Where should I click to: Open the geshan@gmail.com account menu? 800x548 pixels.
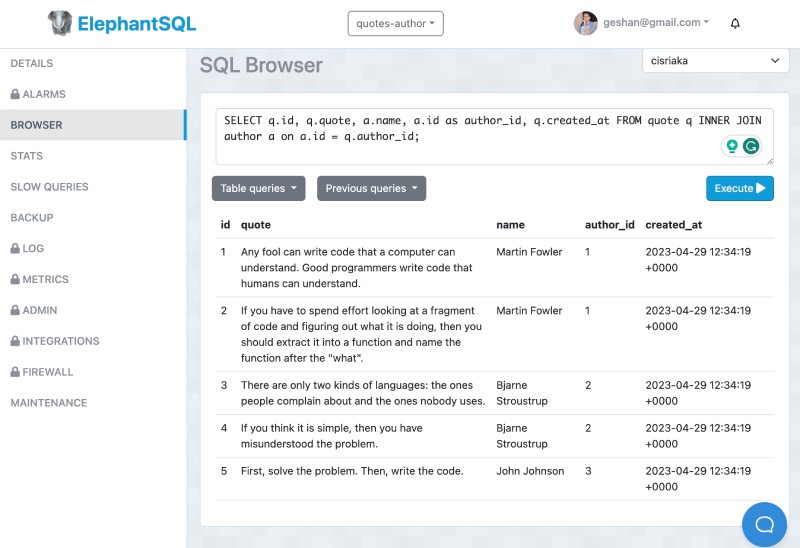[656, 23]
